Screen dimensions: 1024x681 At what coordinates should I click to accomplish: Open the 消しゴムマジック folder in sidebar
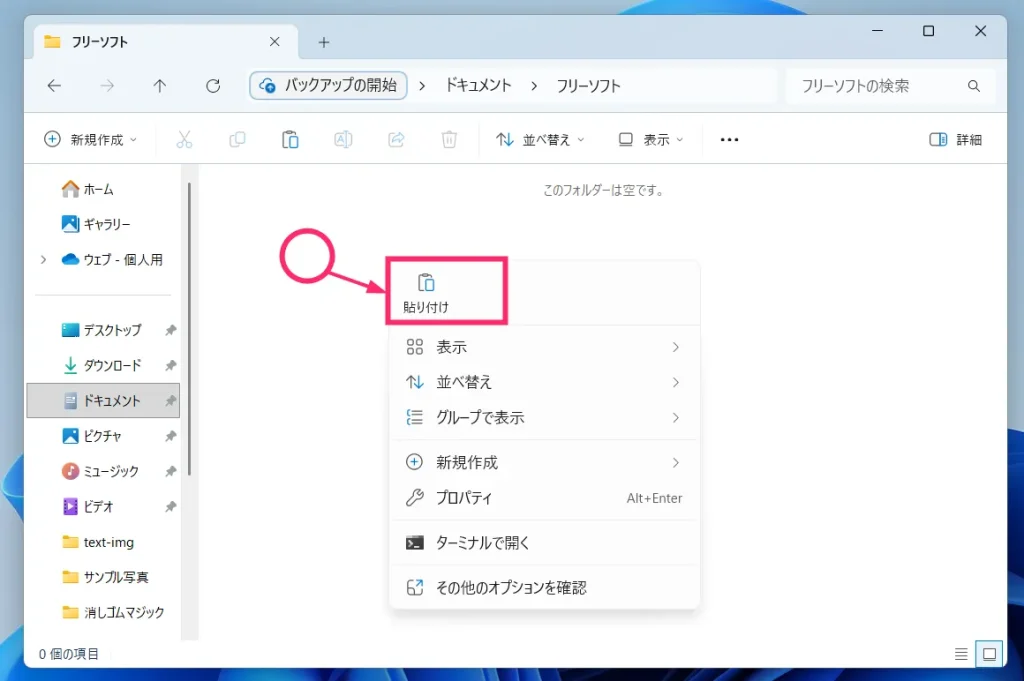(x=112, y=612)
